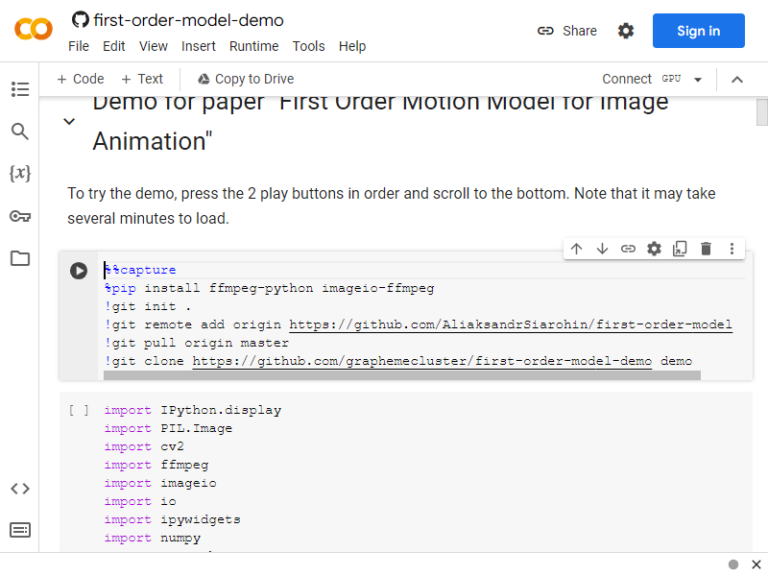Click the "import numpy" line
The image size is (768, 576).
[152, 538]
